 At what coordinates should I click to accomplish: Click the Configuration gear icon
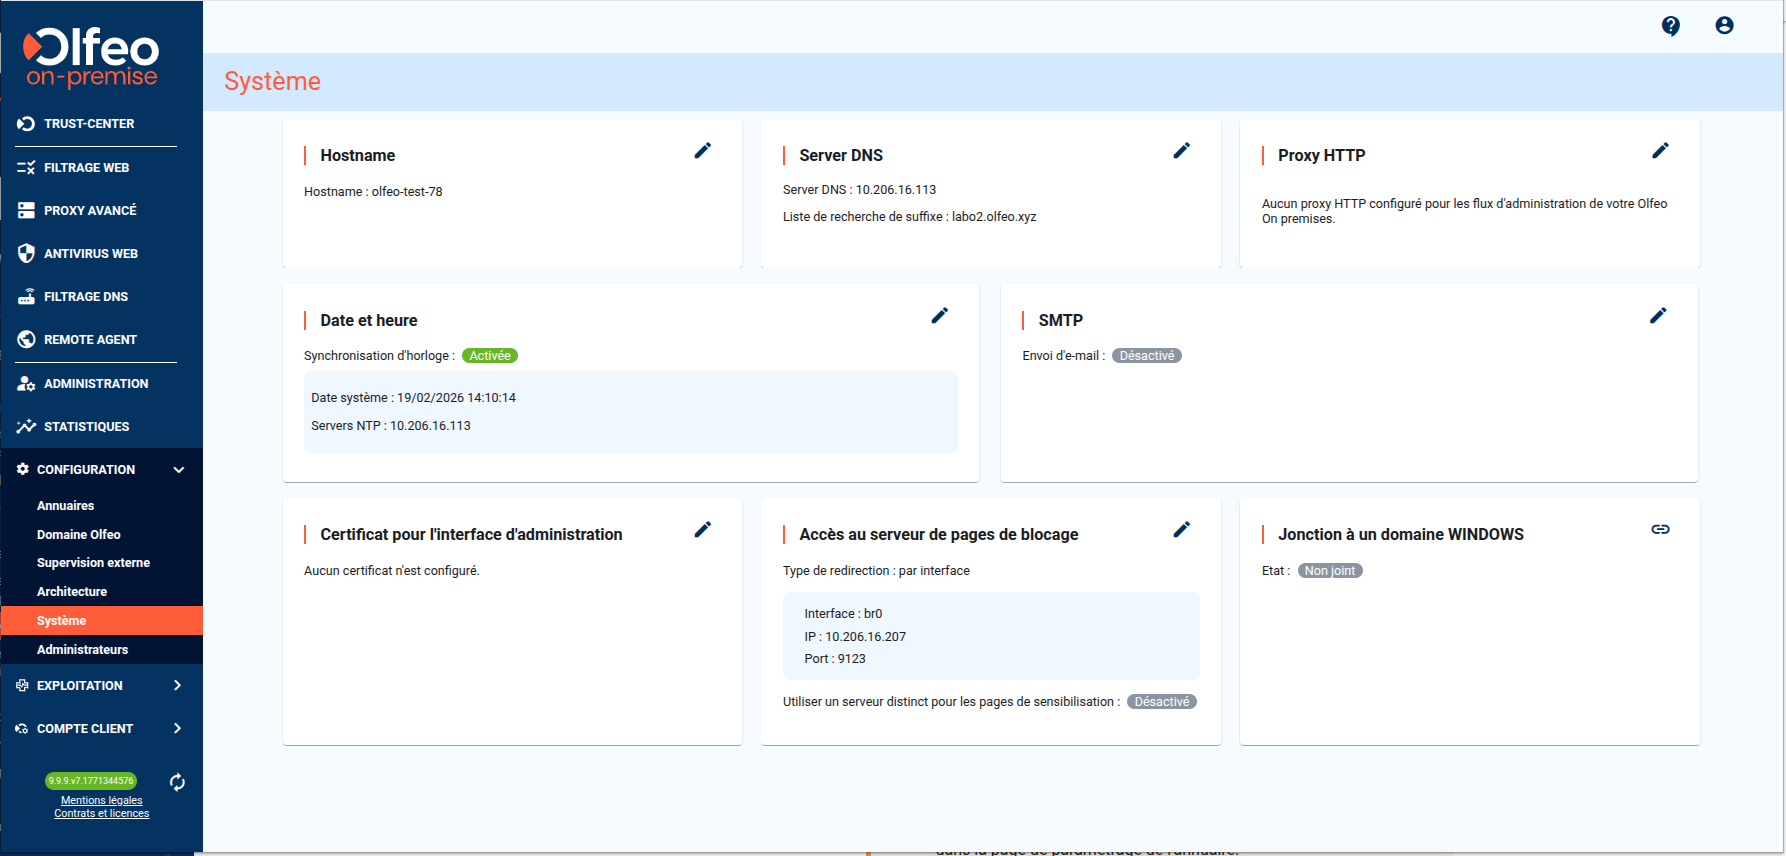[x=23, y=469]
